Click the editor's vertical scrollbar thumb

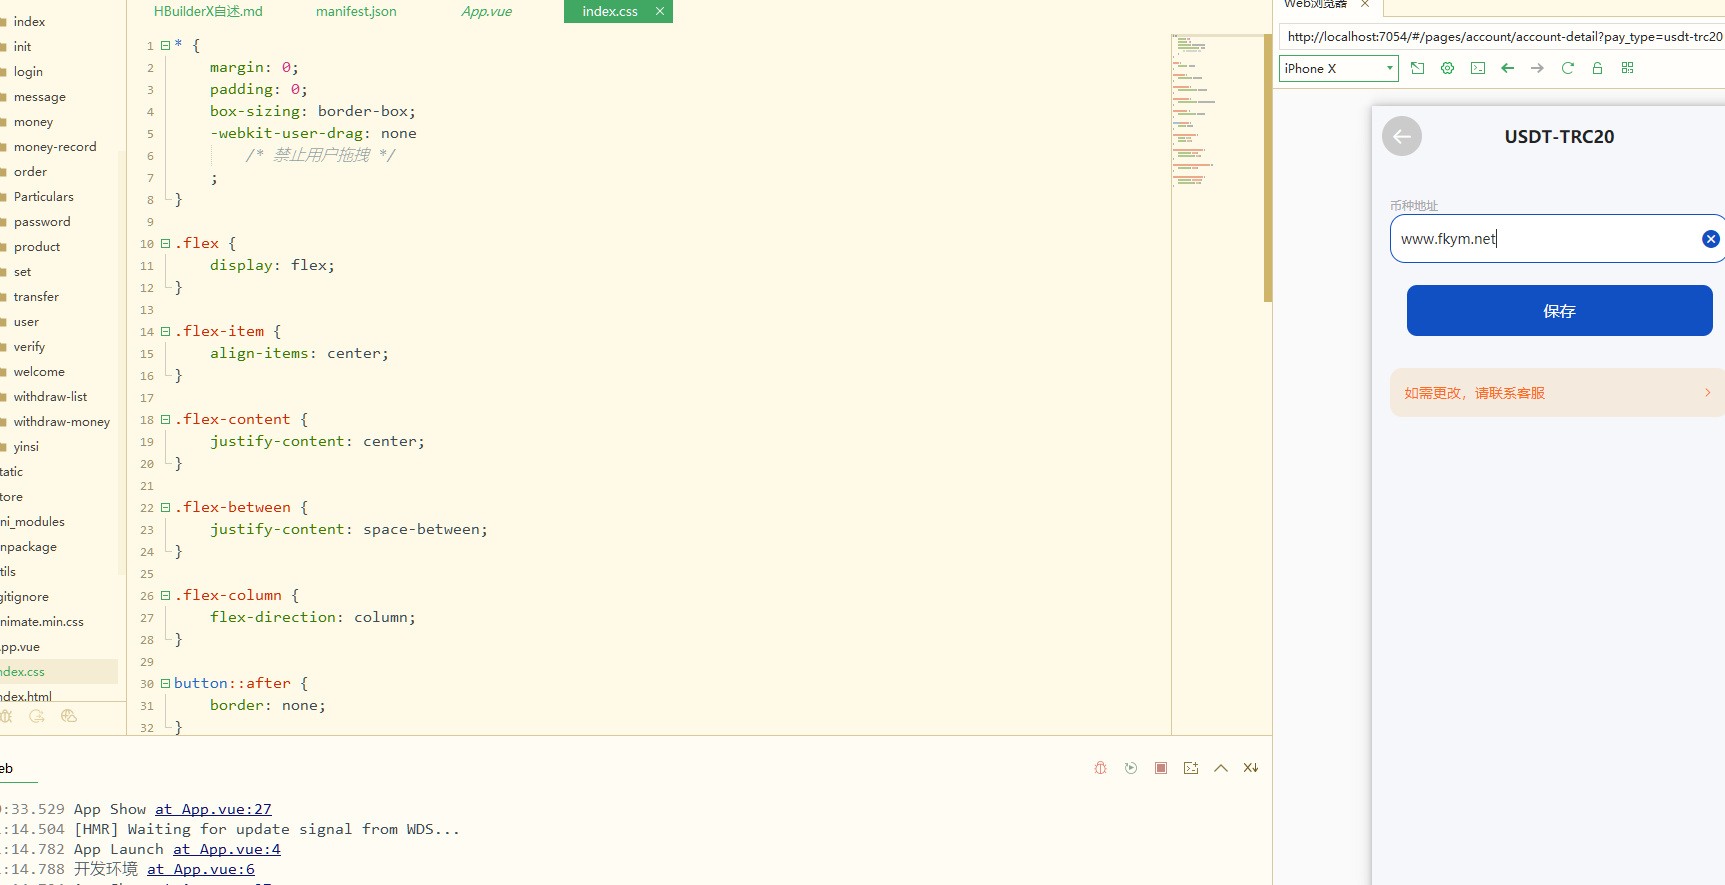click(1267, 168)
